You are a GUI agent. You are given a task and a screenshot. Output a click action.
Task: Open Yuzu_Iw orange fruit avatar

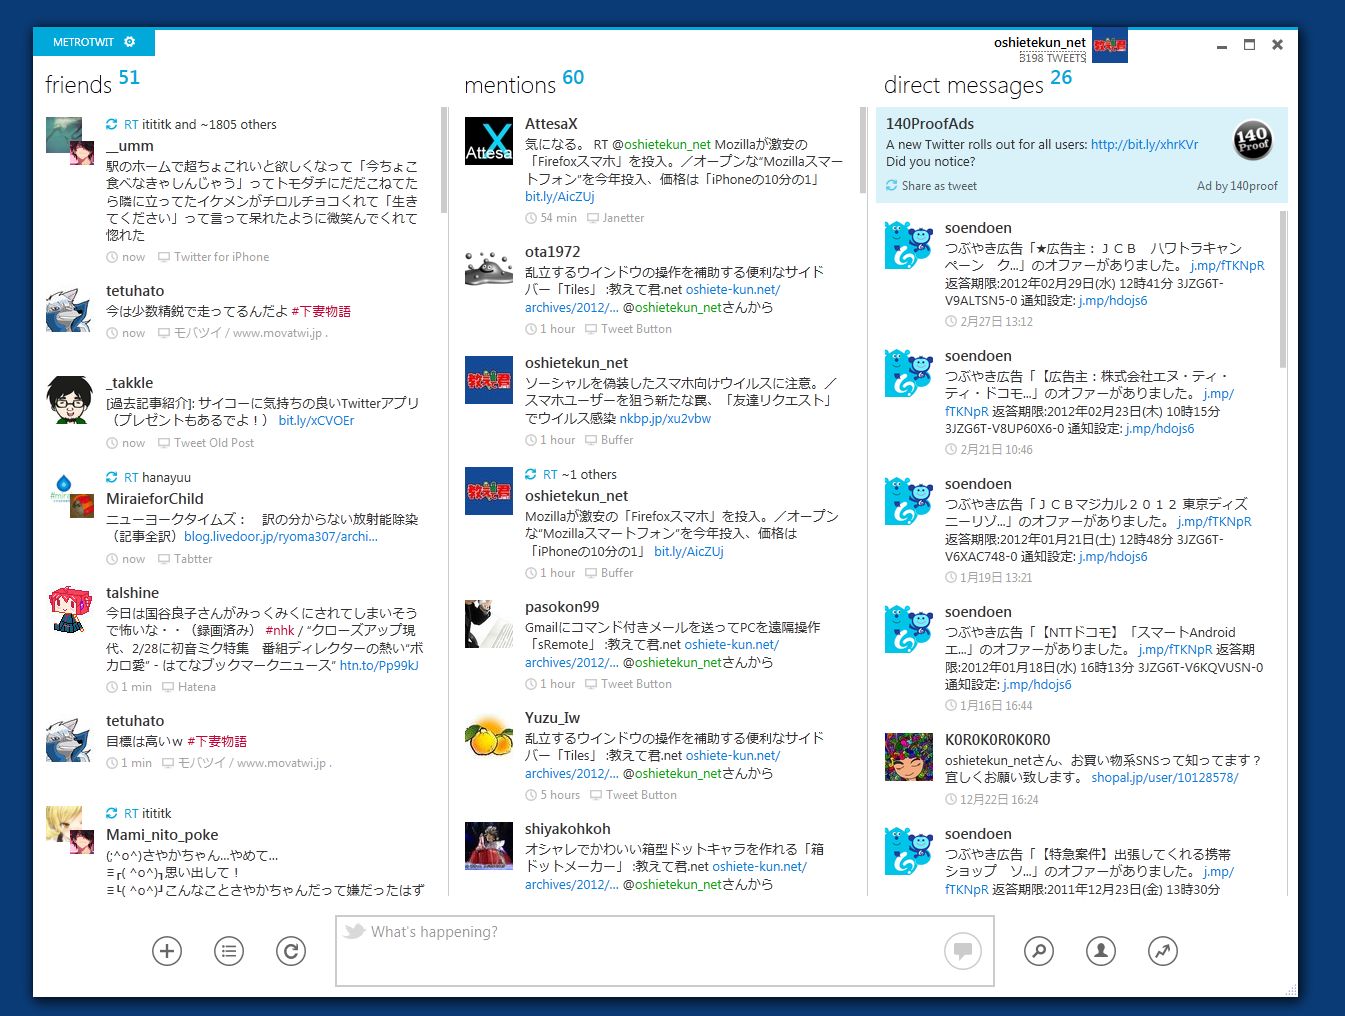[x=488, y=735]
